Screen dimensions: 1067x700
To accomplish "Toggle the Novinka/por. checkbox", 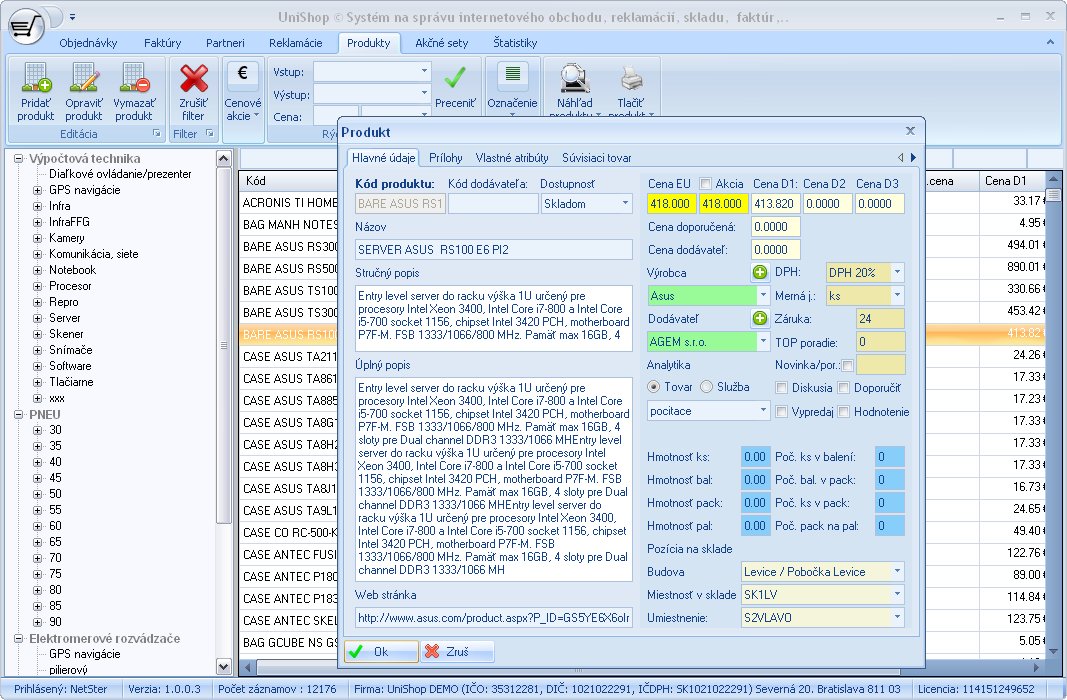I will point(848,365).
